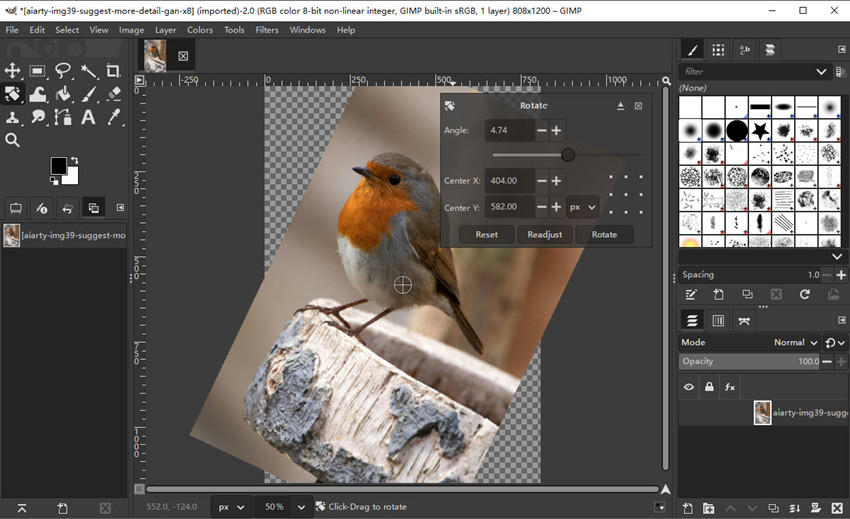Screen dimensions: 850x519
Task: Open the layer Mode dropdown showing Normal
Action: [795, 342]
